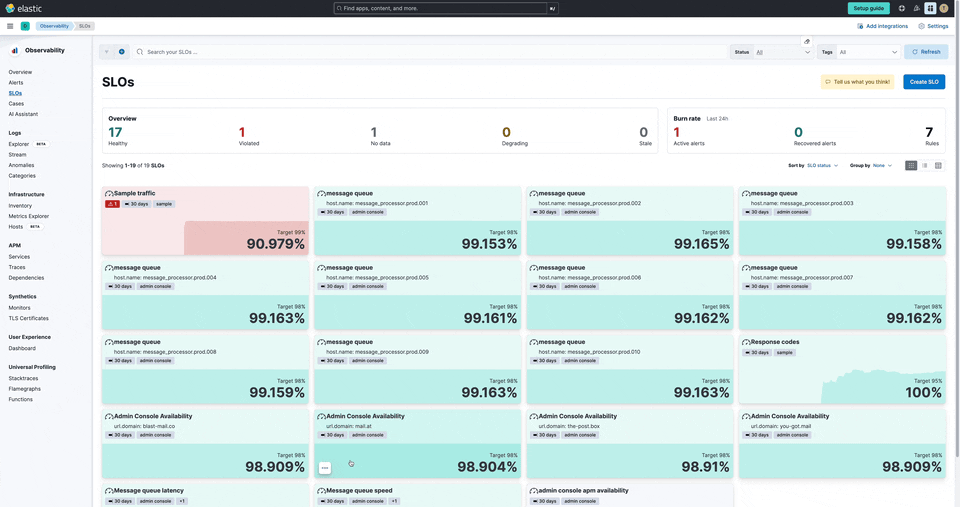
Task: Open Metrics Explorer in the sidebar
Action: pos(29,216)
